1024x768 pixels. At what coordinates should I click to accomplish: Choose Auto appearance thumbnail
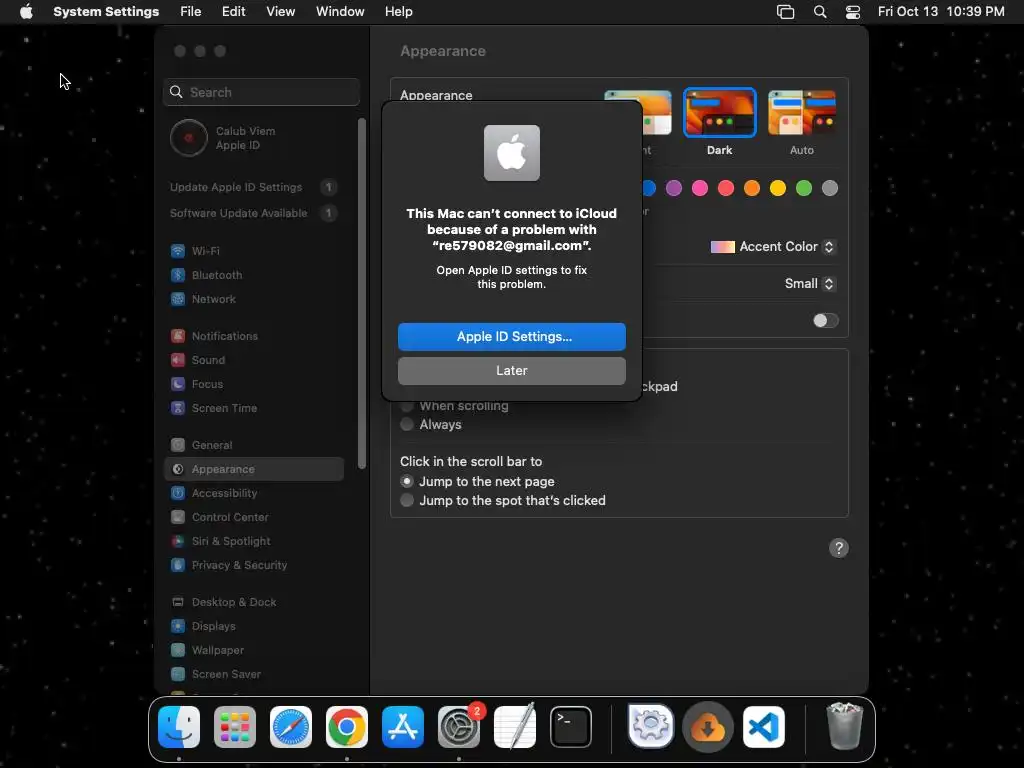[802, 112]
